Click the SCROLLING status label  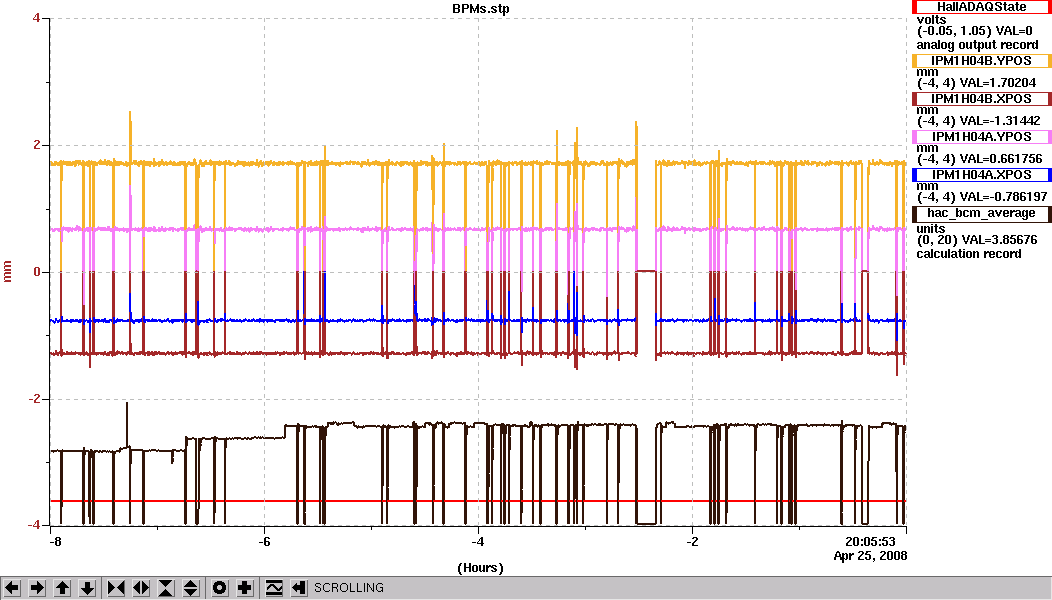point(349,588)
